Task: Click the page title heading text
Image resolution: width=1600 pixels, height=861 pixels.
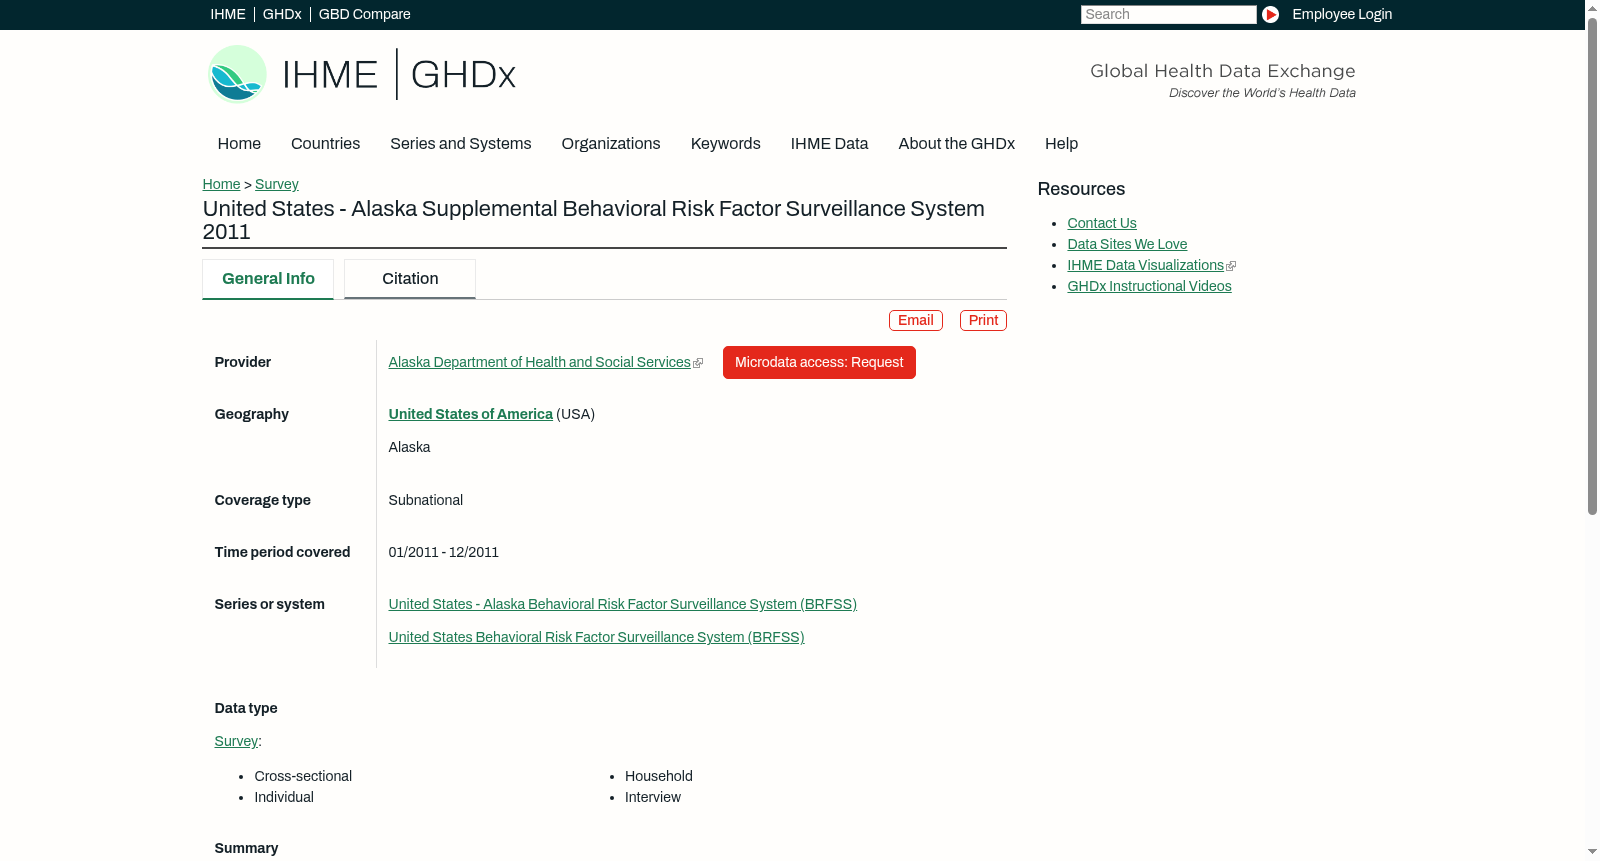Action: pyautogui.click(x=594, y=220)
